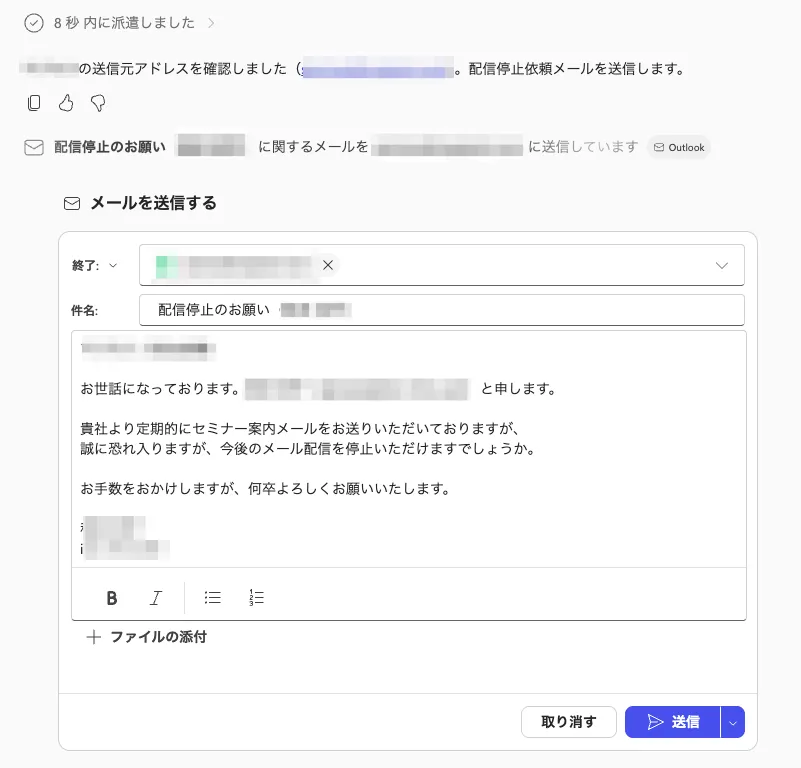Open send options arrow beside 送信
This screenshot has height=768, width=801.
(x=733, y=722)
